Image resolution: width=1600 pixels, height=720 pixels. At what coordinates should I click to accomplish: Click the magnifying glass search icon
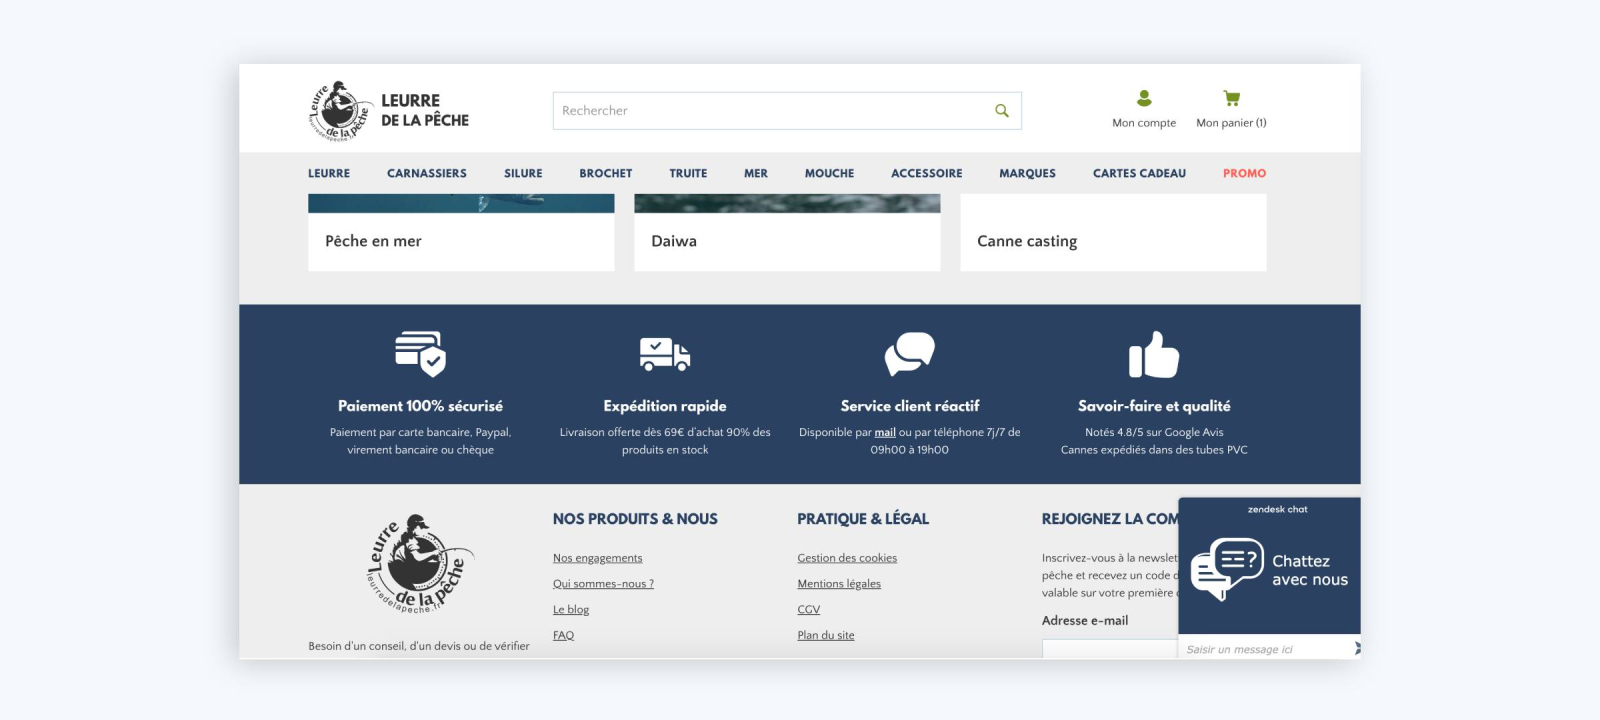(1001, 111)
